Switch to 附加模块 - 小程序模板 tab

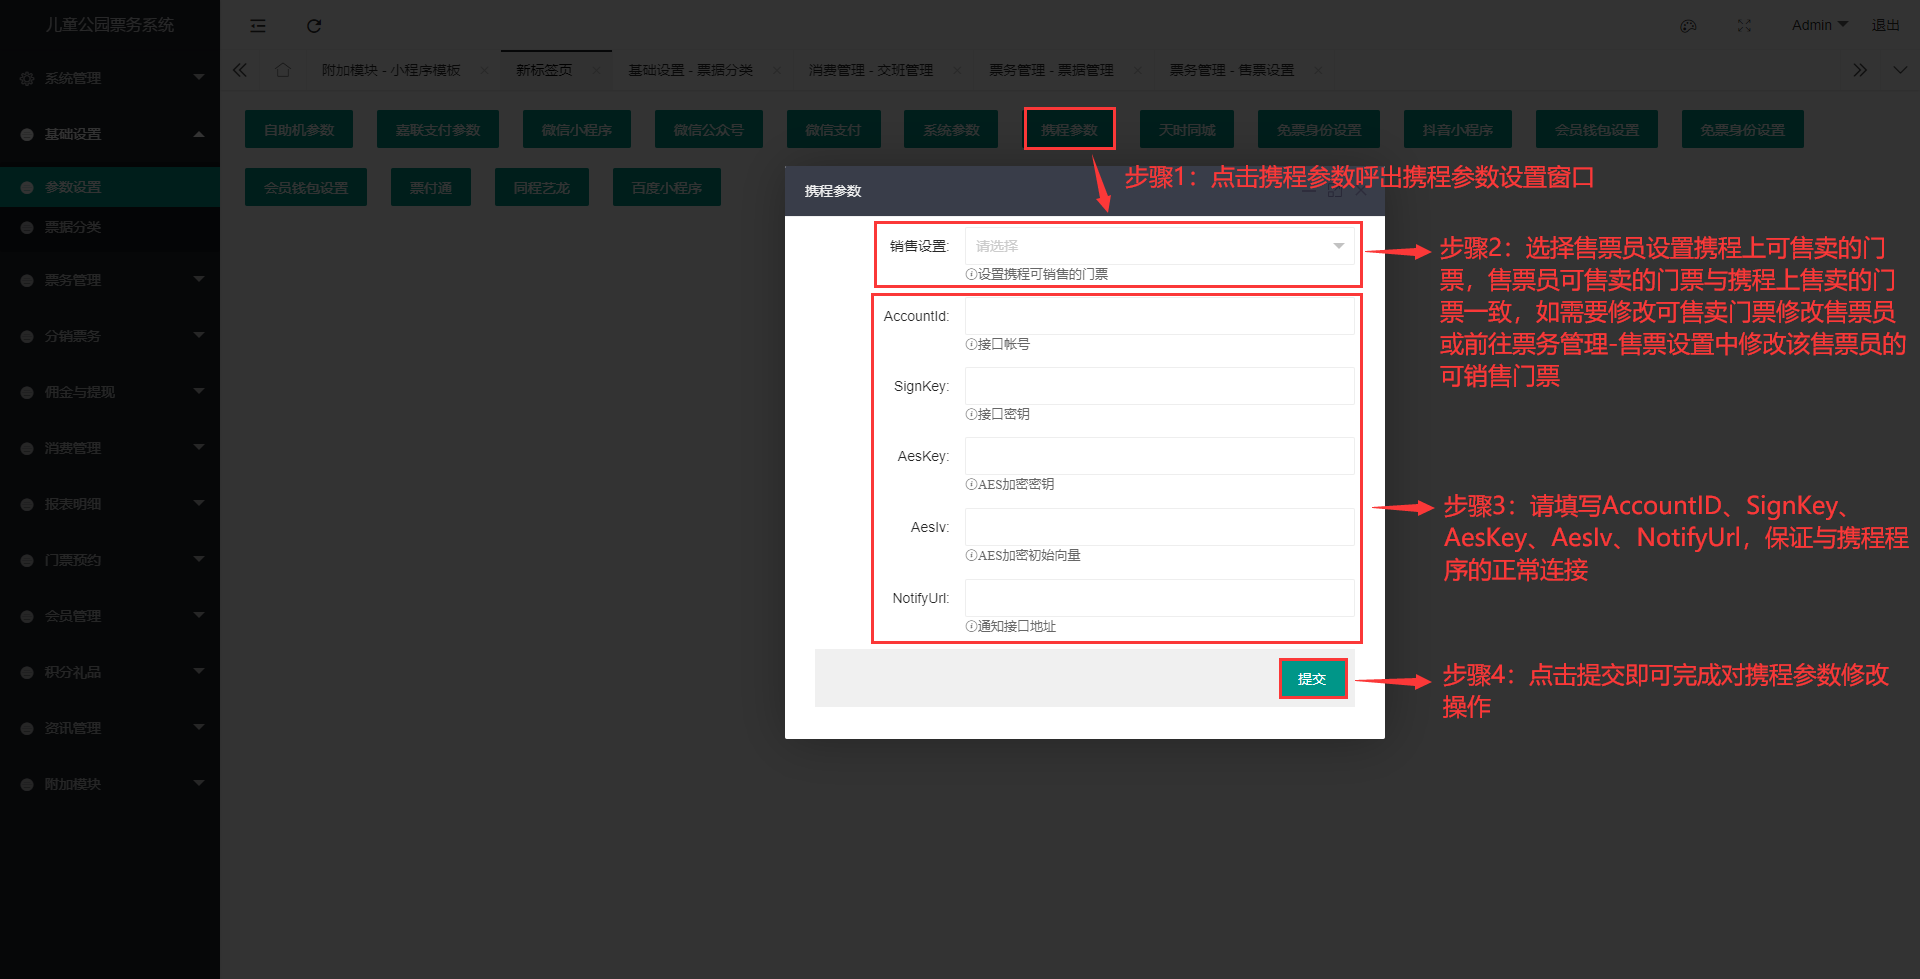(x=391, y=70)
